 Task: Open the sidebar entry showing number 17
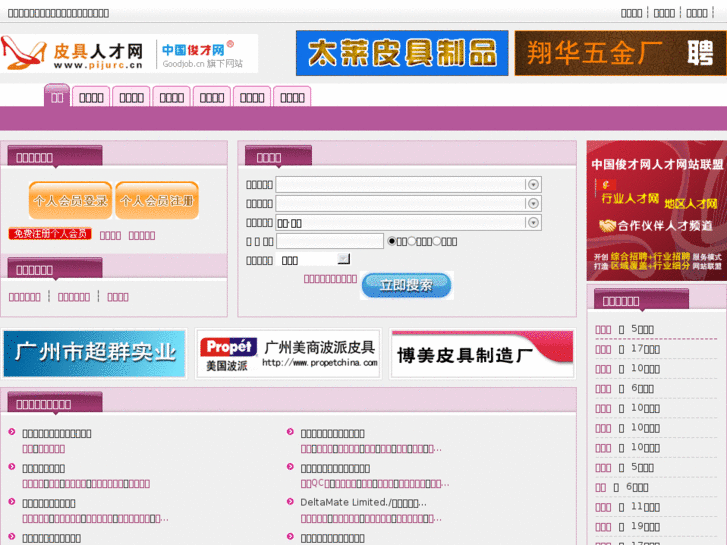coord(627,349)
